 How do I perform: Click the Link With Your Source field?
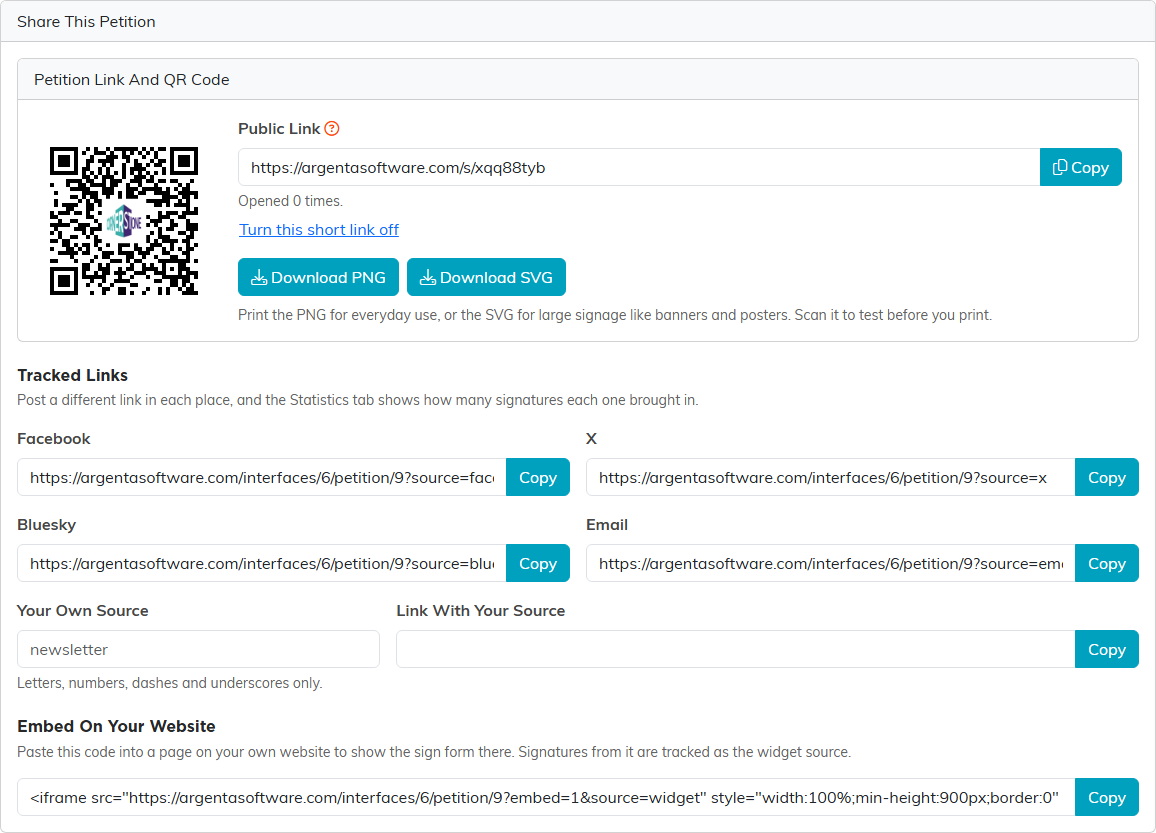click(x=735, y=649)
